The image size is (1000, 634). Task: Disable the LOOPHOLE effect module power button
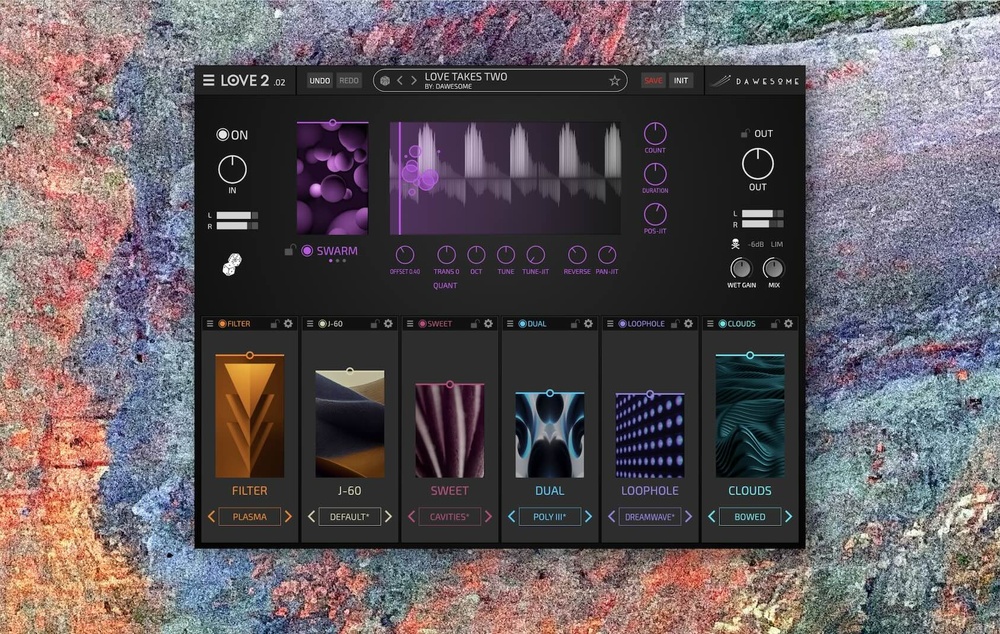point(622,324)
